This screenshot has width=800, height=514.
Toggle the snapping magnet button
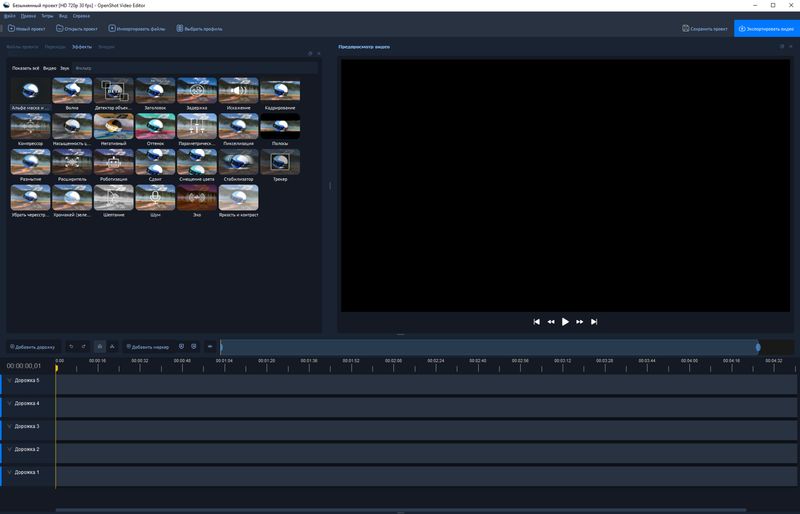99,347
